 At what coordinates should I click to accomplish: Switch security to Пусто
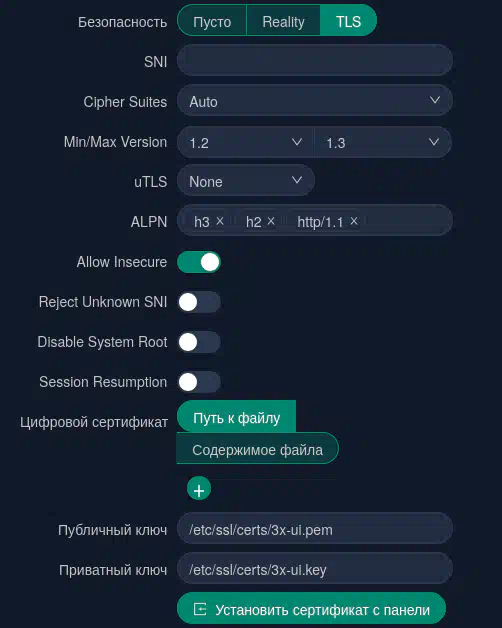tap(212, 21)
